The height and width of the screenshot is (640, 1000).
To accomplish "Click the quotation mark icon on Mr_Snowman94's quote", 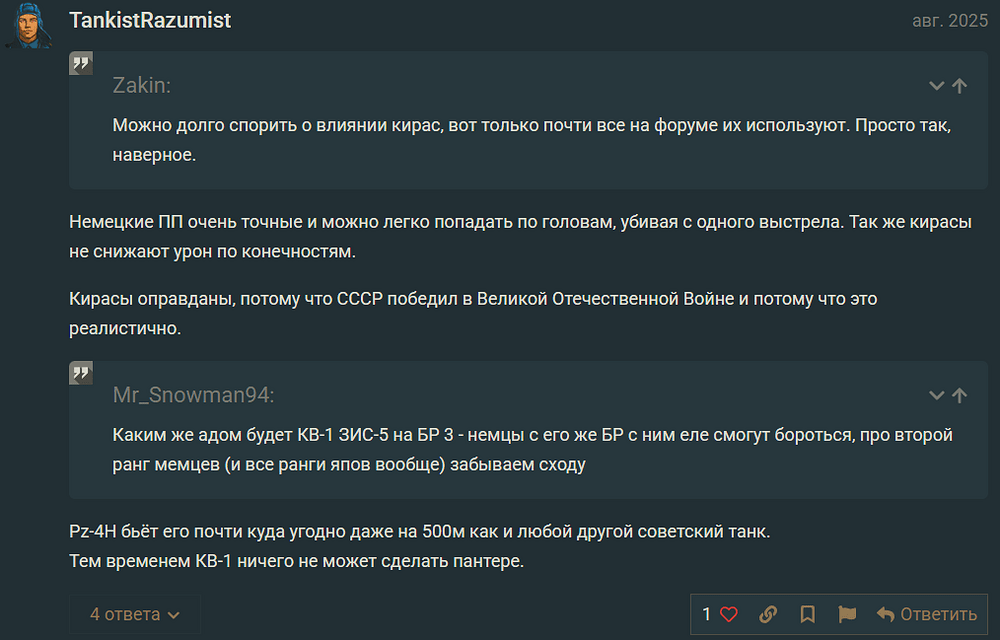I will click(81, 374).
